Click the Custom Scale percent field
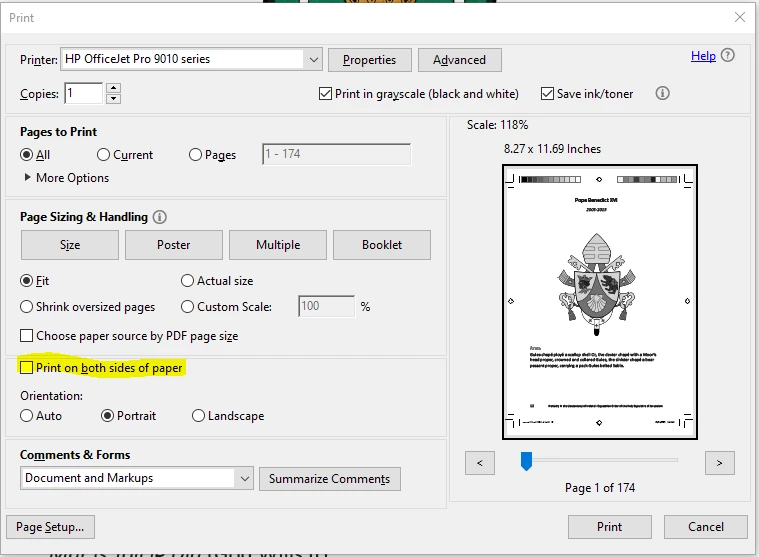 [x=326, y=306]
